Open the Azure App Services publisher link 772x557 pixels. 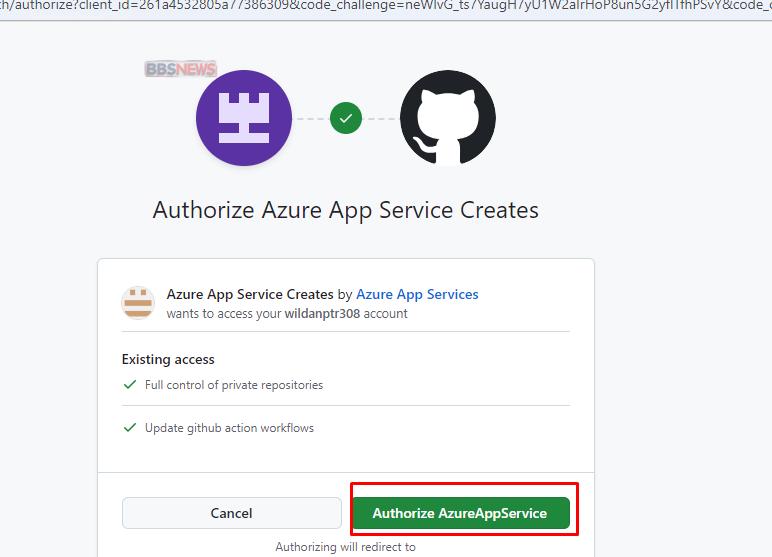pos(417,294)
